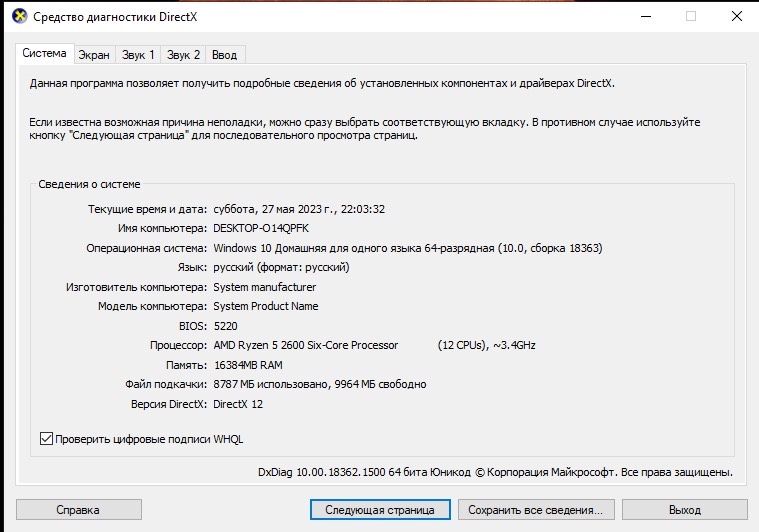Click the window title Средство диагностики DirectX
The width and height of the screenshot is (759, 532).
115,17
